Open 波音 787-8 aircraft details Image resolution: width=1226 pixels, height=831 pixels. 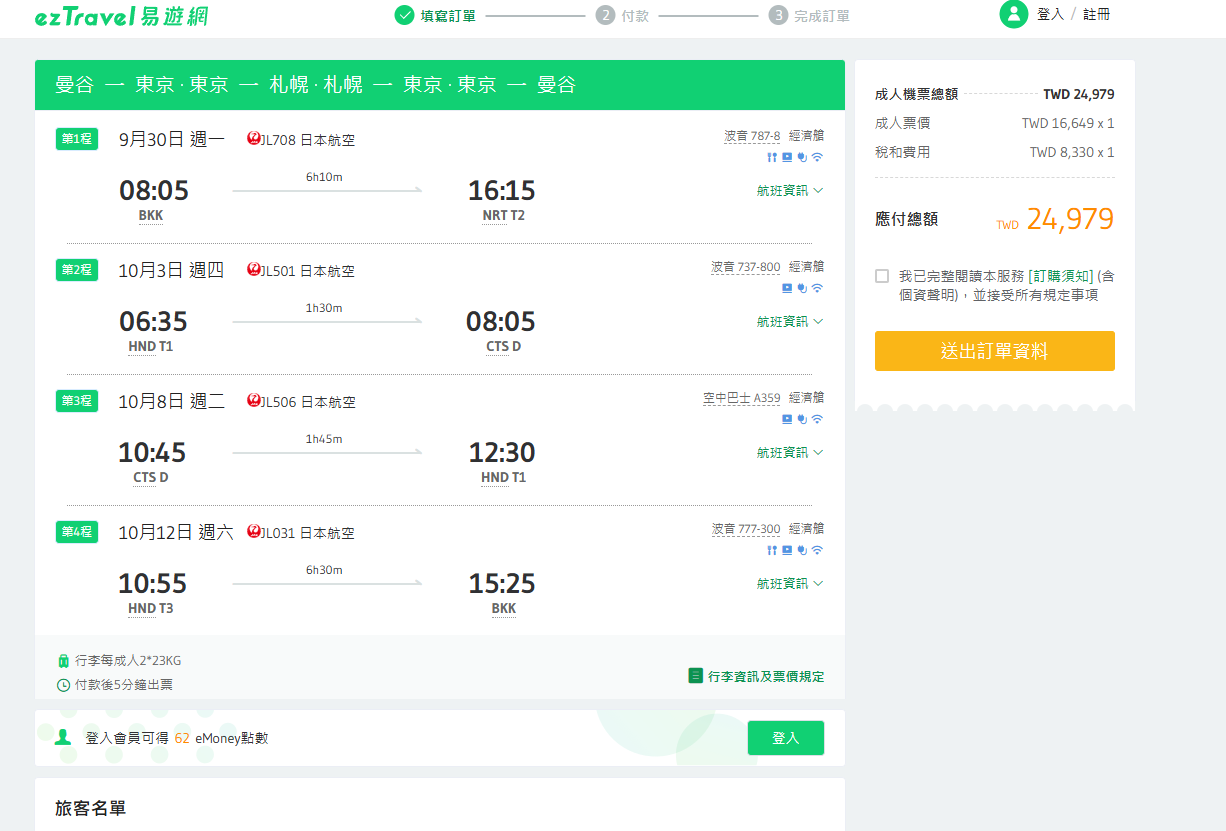(x=752, y=136)
